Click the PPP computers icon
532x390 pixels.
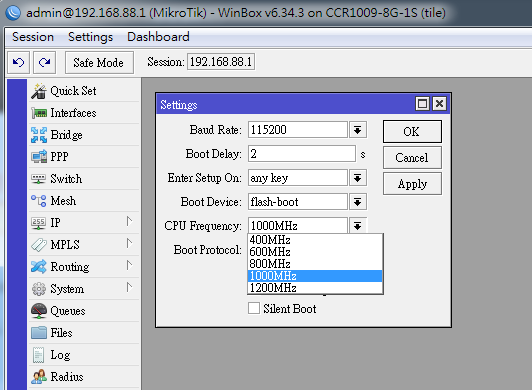[39, 156]
